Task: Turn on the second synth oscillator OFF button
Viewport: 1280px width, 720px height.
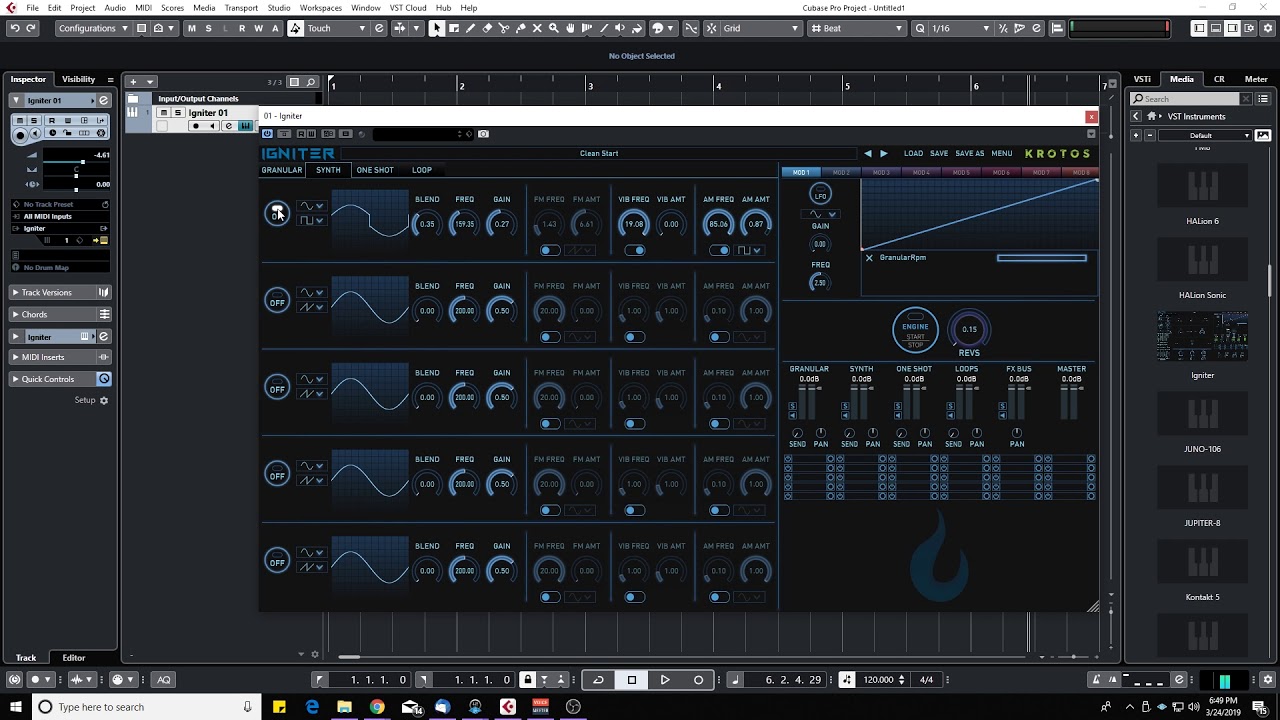Action: coord(277,302)
